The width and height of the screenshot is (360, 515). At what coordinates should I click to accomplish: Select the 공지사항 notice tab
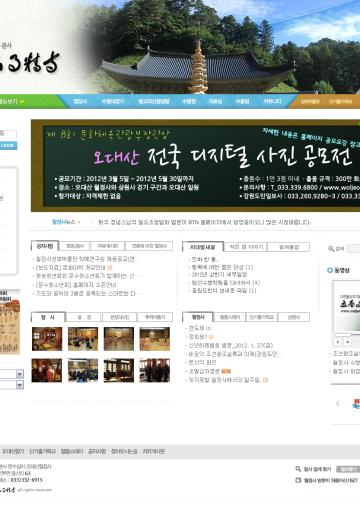pos(45,246)
